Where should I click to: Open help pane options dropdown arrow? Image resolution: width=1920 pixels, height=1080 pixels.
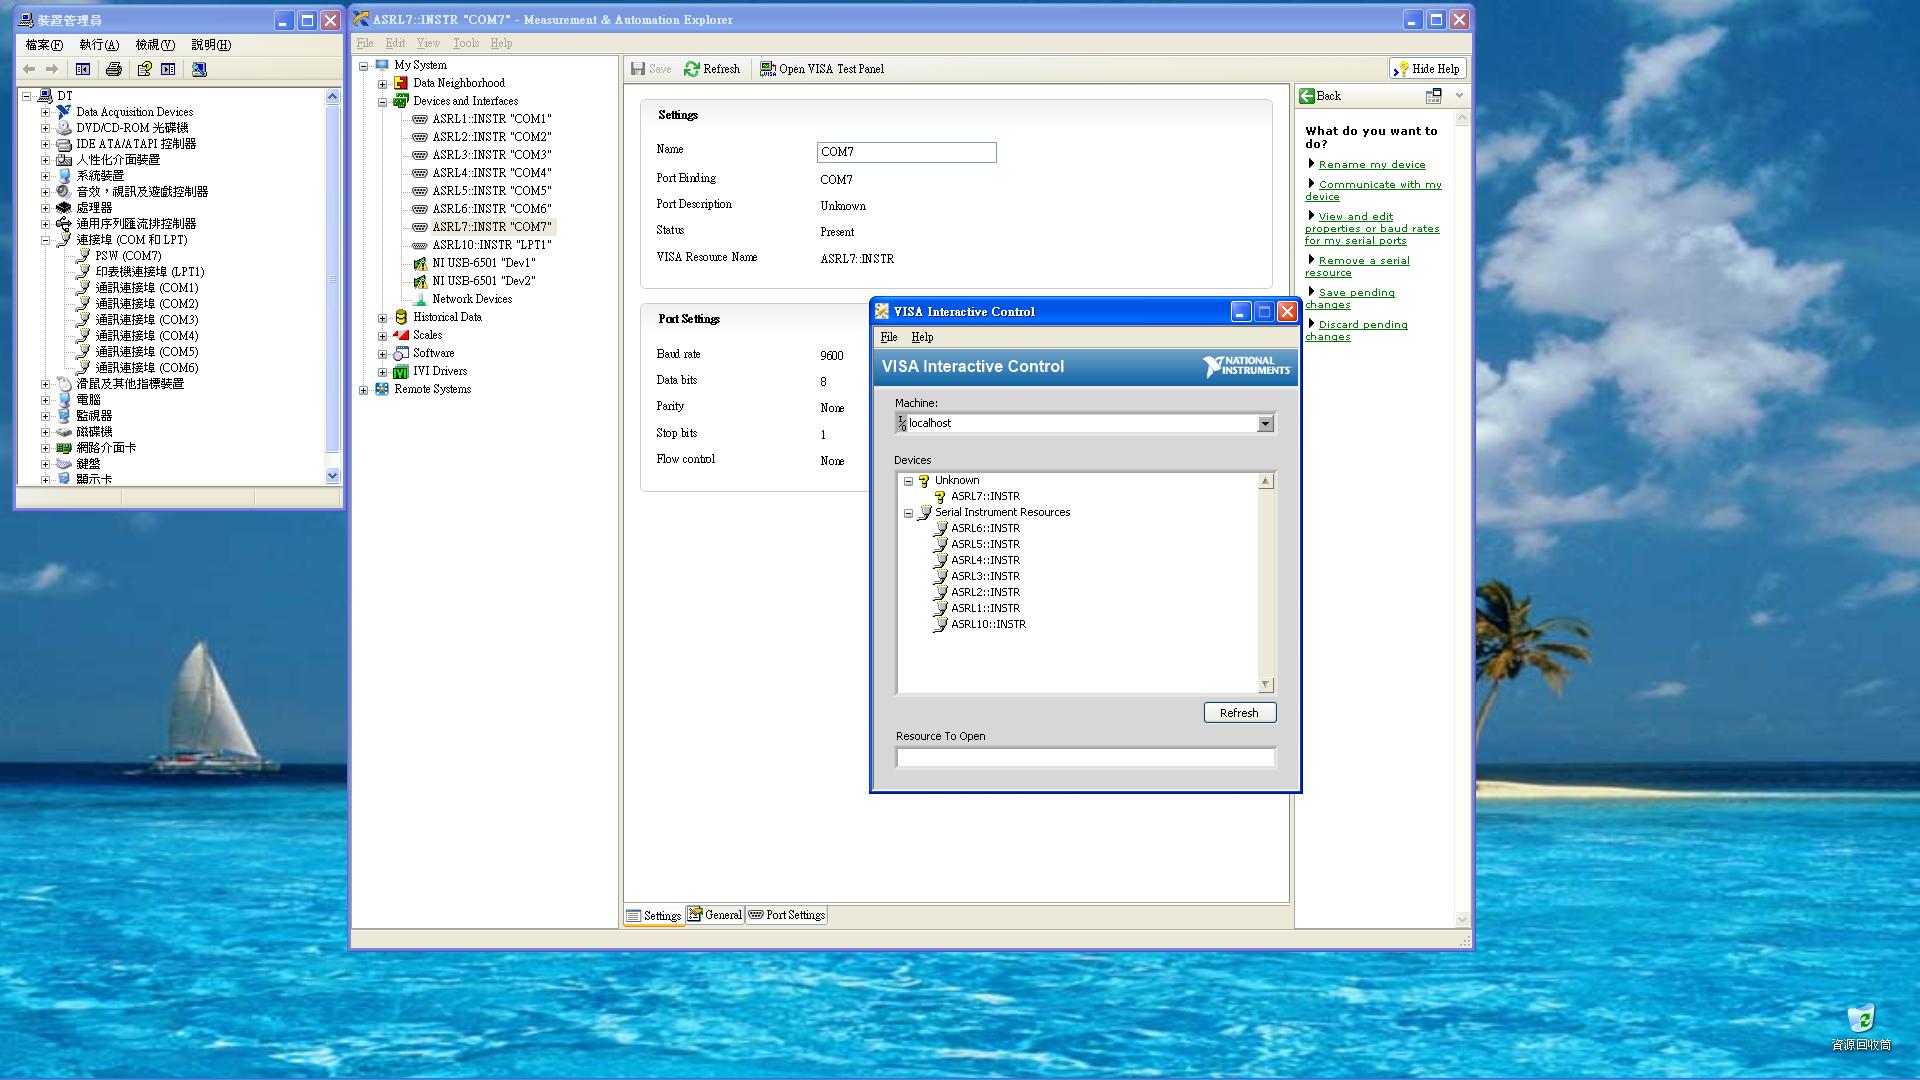tap(1459, 96)
